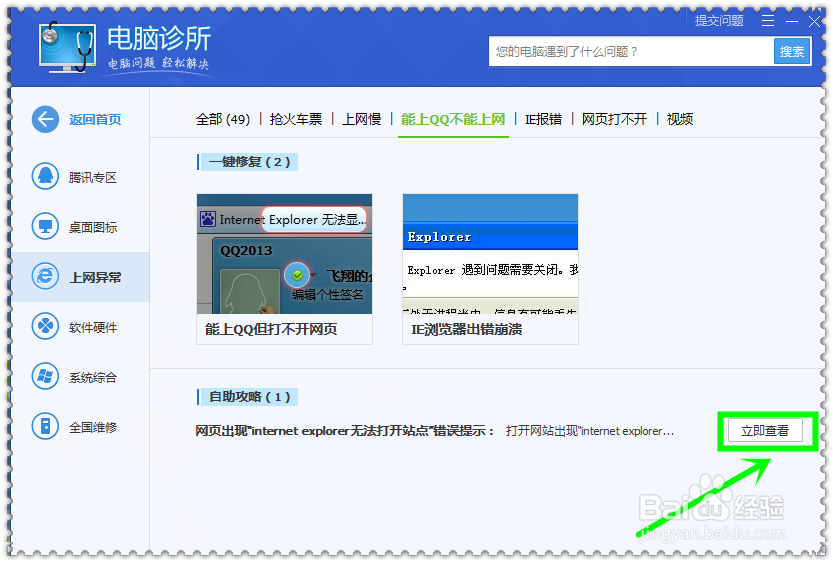The width and height of the screenshot is (833, 563).
Task: Switch to the 抢火车票 tab
Action: tap(296, 119)
